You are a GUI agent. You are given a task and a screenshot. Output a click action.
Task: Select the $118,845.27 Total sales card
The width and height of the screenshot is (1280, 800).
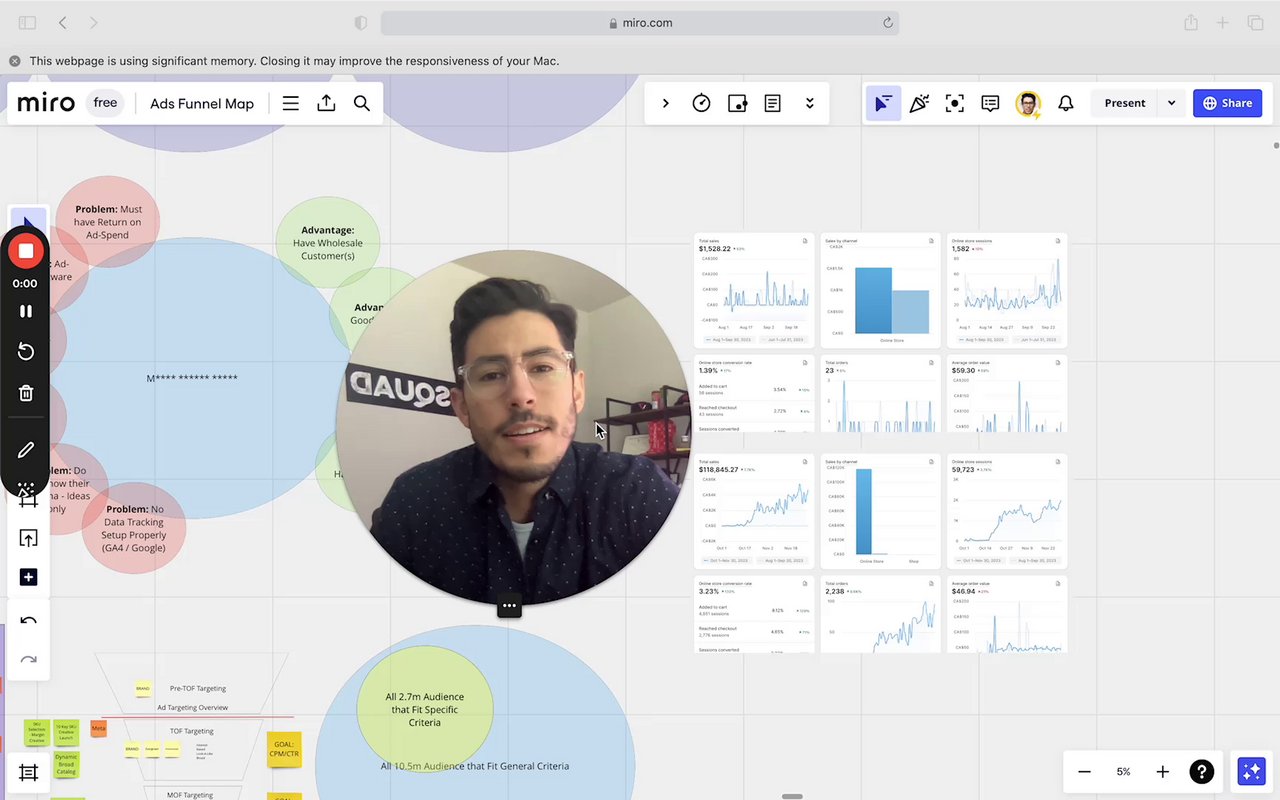[754, 512]
